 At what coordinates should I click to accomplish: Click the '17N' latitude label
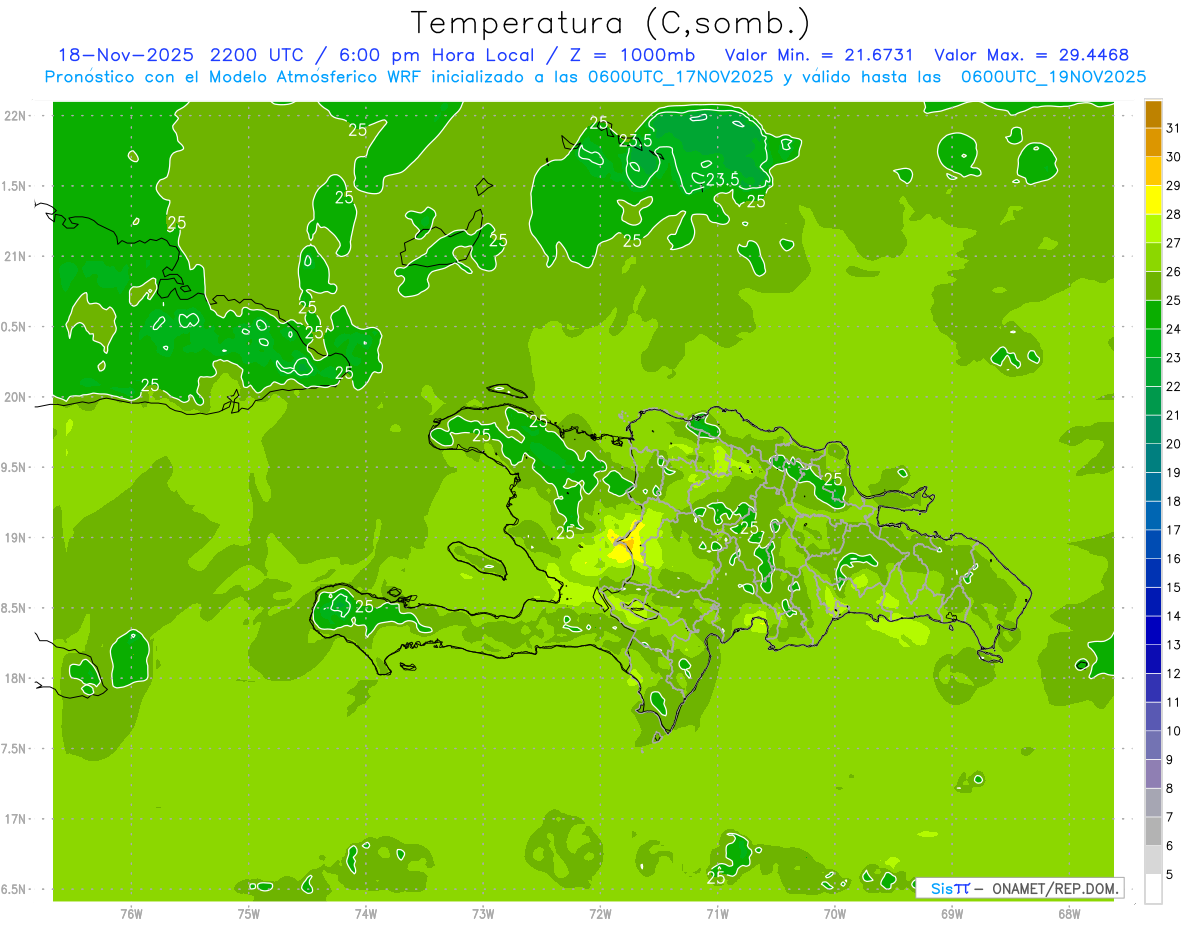click(x=18, y=819)
